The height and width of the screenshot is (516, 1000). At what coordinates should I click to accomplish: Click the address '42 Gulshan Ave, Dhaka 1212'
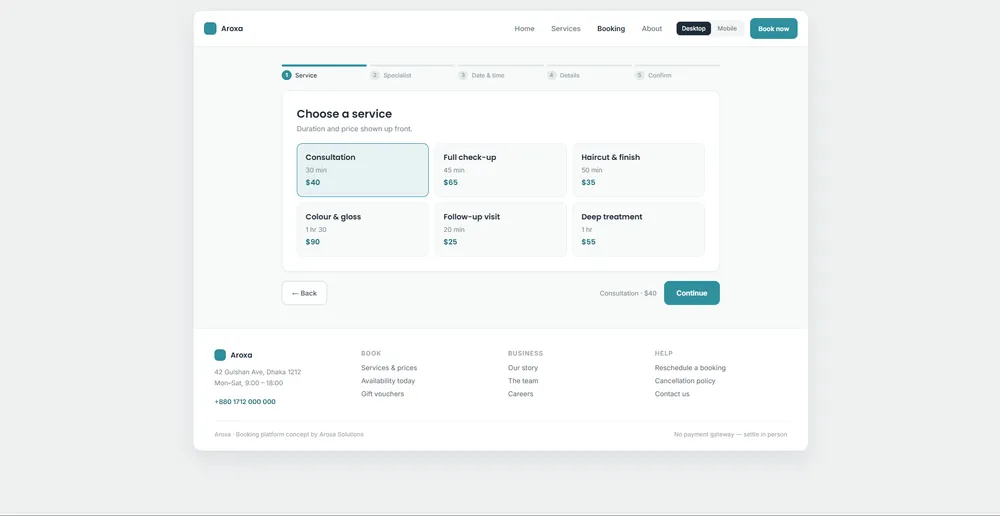(x=258, y=372)
